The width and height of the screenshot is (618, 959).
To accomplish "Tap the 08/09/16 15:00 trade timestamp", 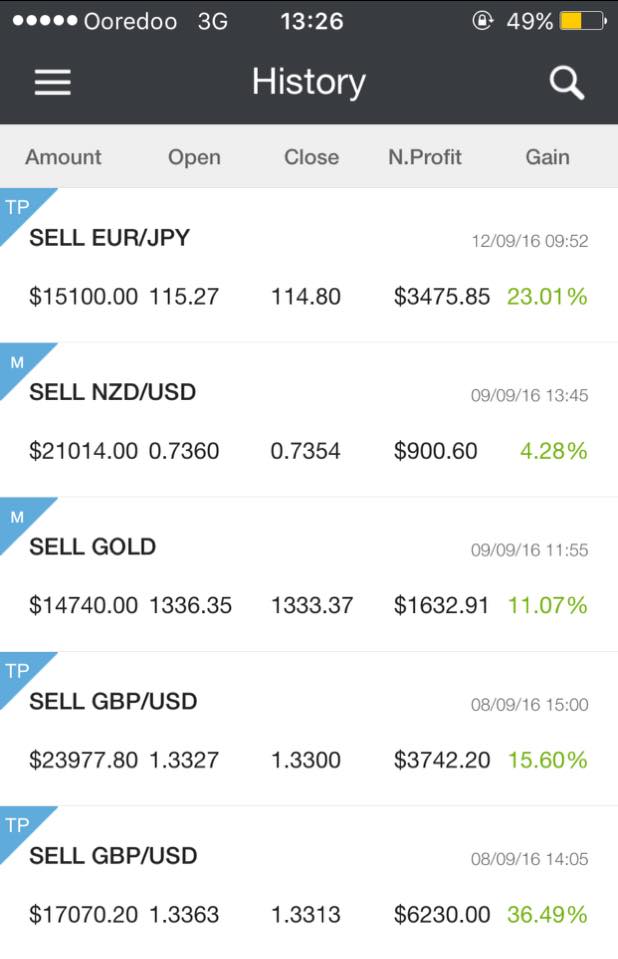I will point(529,705).
